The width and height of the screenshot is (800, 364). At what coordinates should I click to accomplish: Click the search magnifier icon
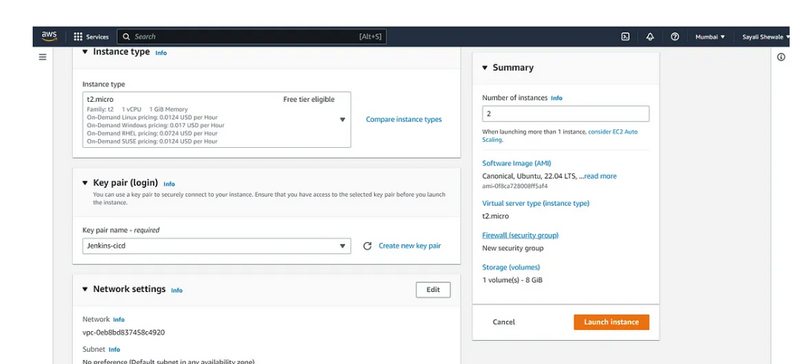pyautogui.click(x=127, y=37)
